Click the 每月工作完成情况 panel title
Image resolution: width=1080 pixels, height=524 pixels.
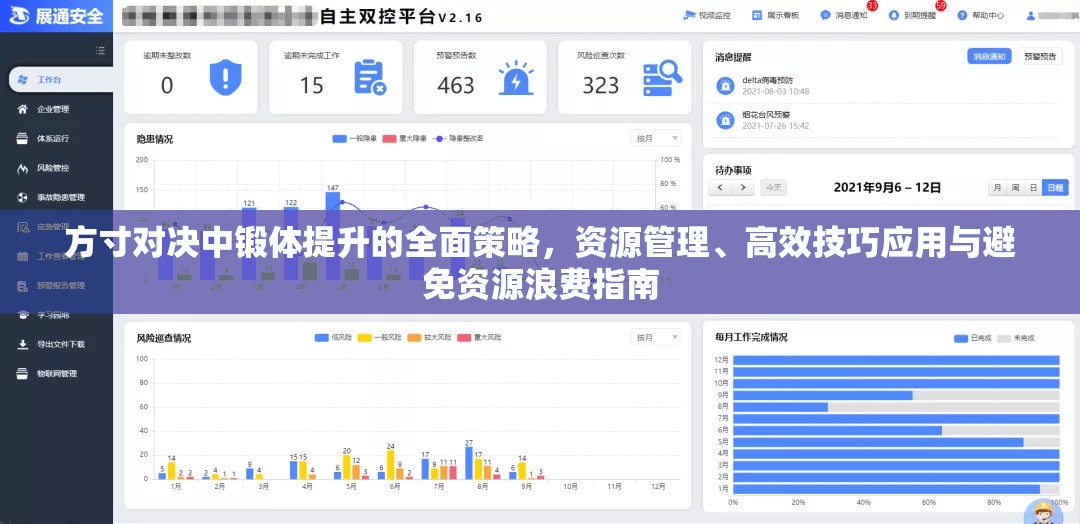pyautogui.click(x=751, y=337)
